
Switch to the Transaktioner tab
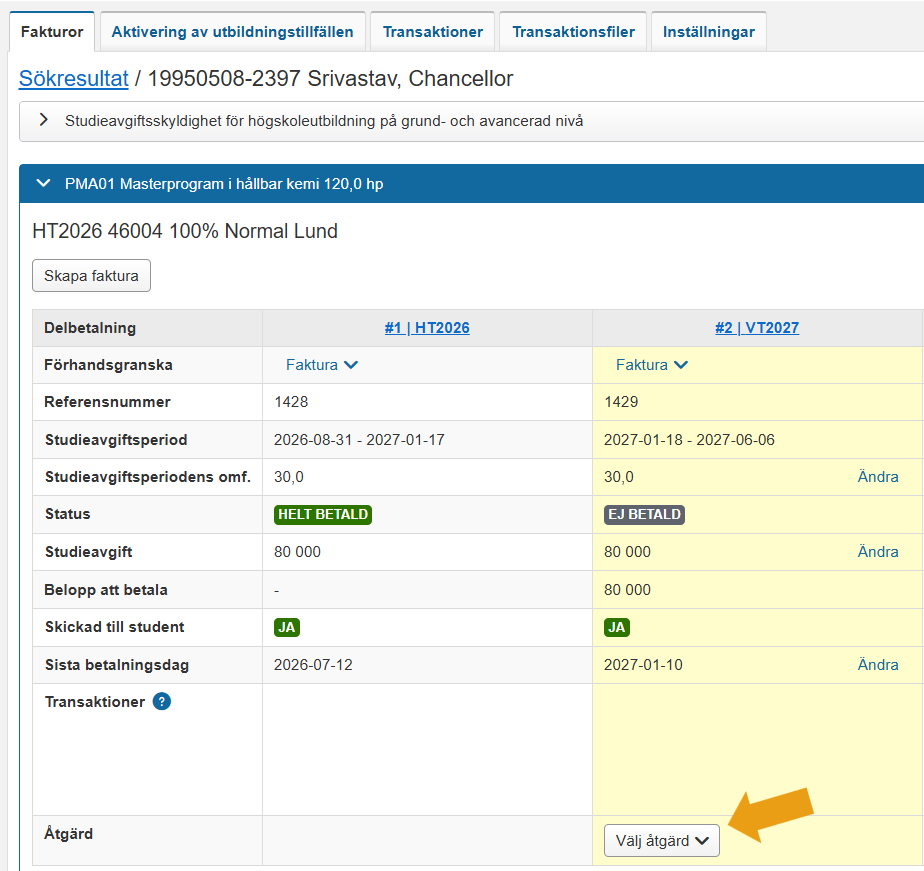click(x=433, y=32)
